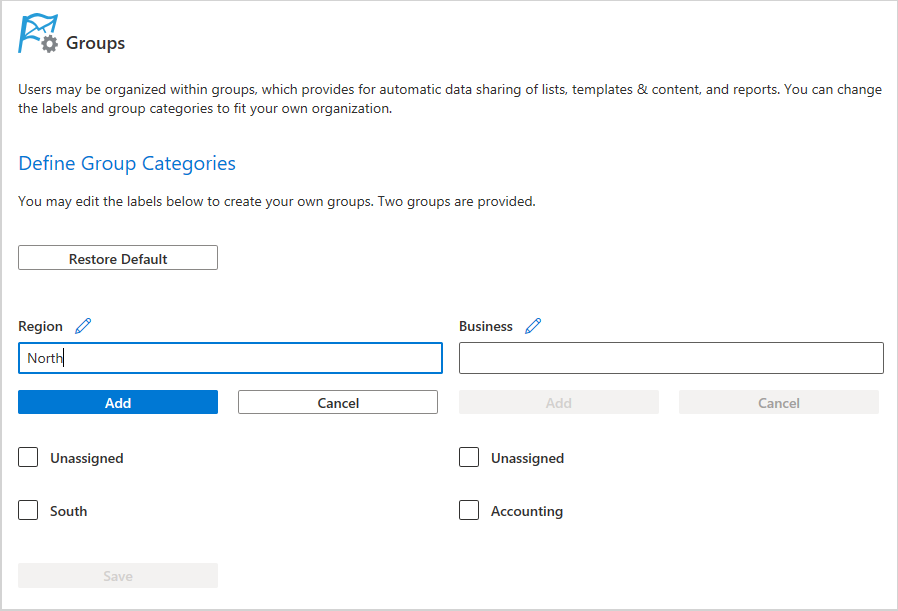Screen dimensions: 898x611
Task: Click the pencil icon beside Business
Action: click(533, 326)
